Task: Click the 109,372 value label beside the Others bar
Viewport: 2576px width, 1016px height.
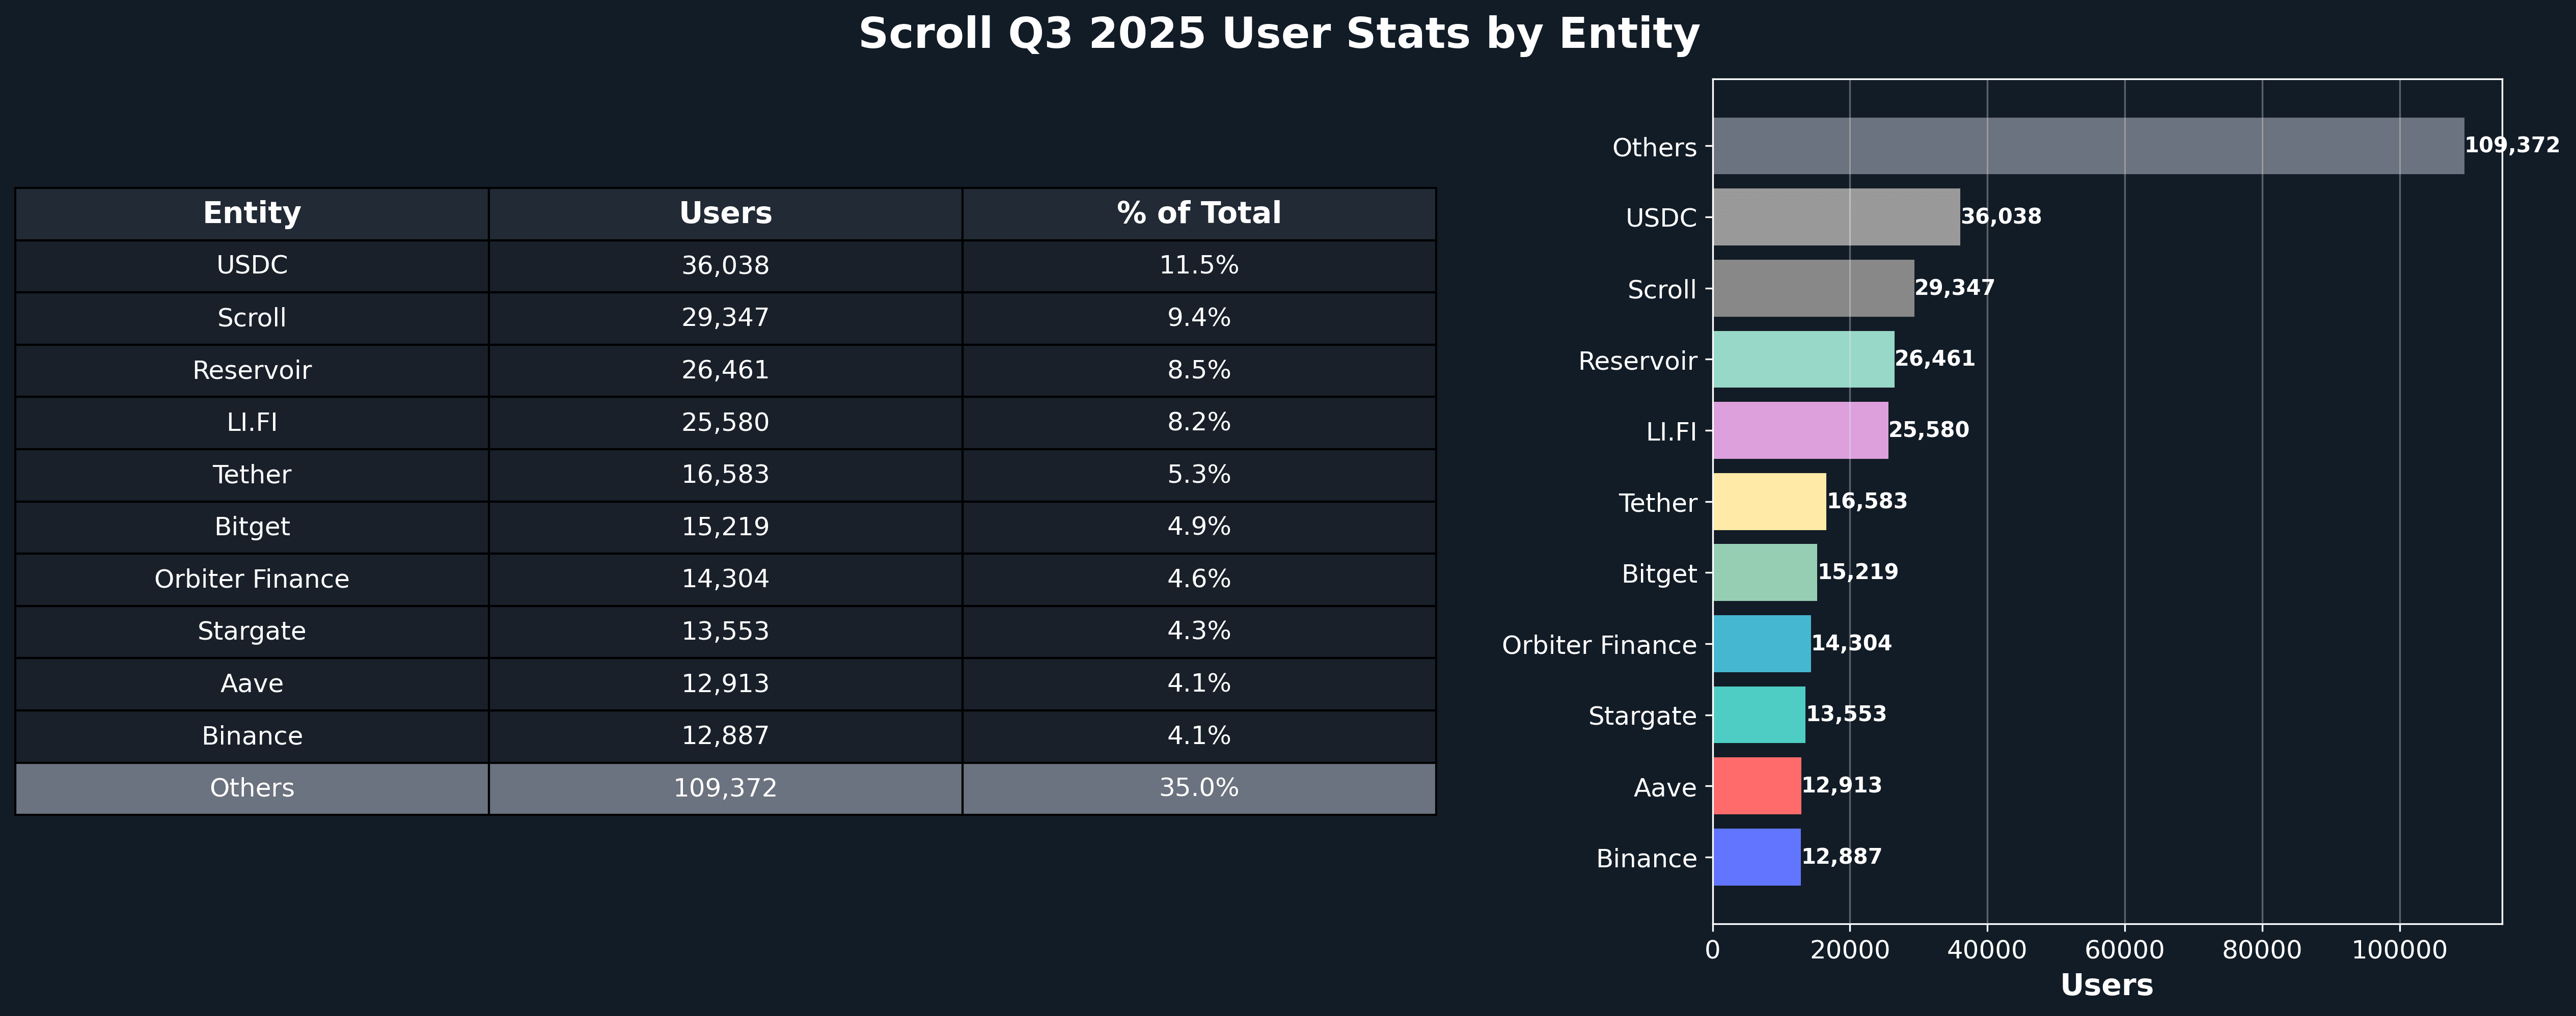Action: 2511,146
